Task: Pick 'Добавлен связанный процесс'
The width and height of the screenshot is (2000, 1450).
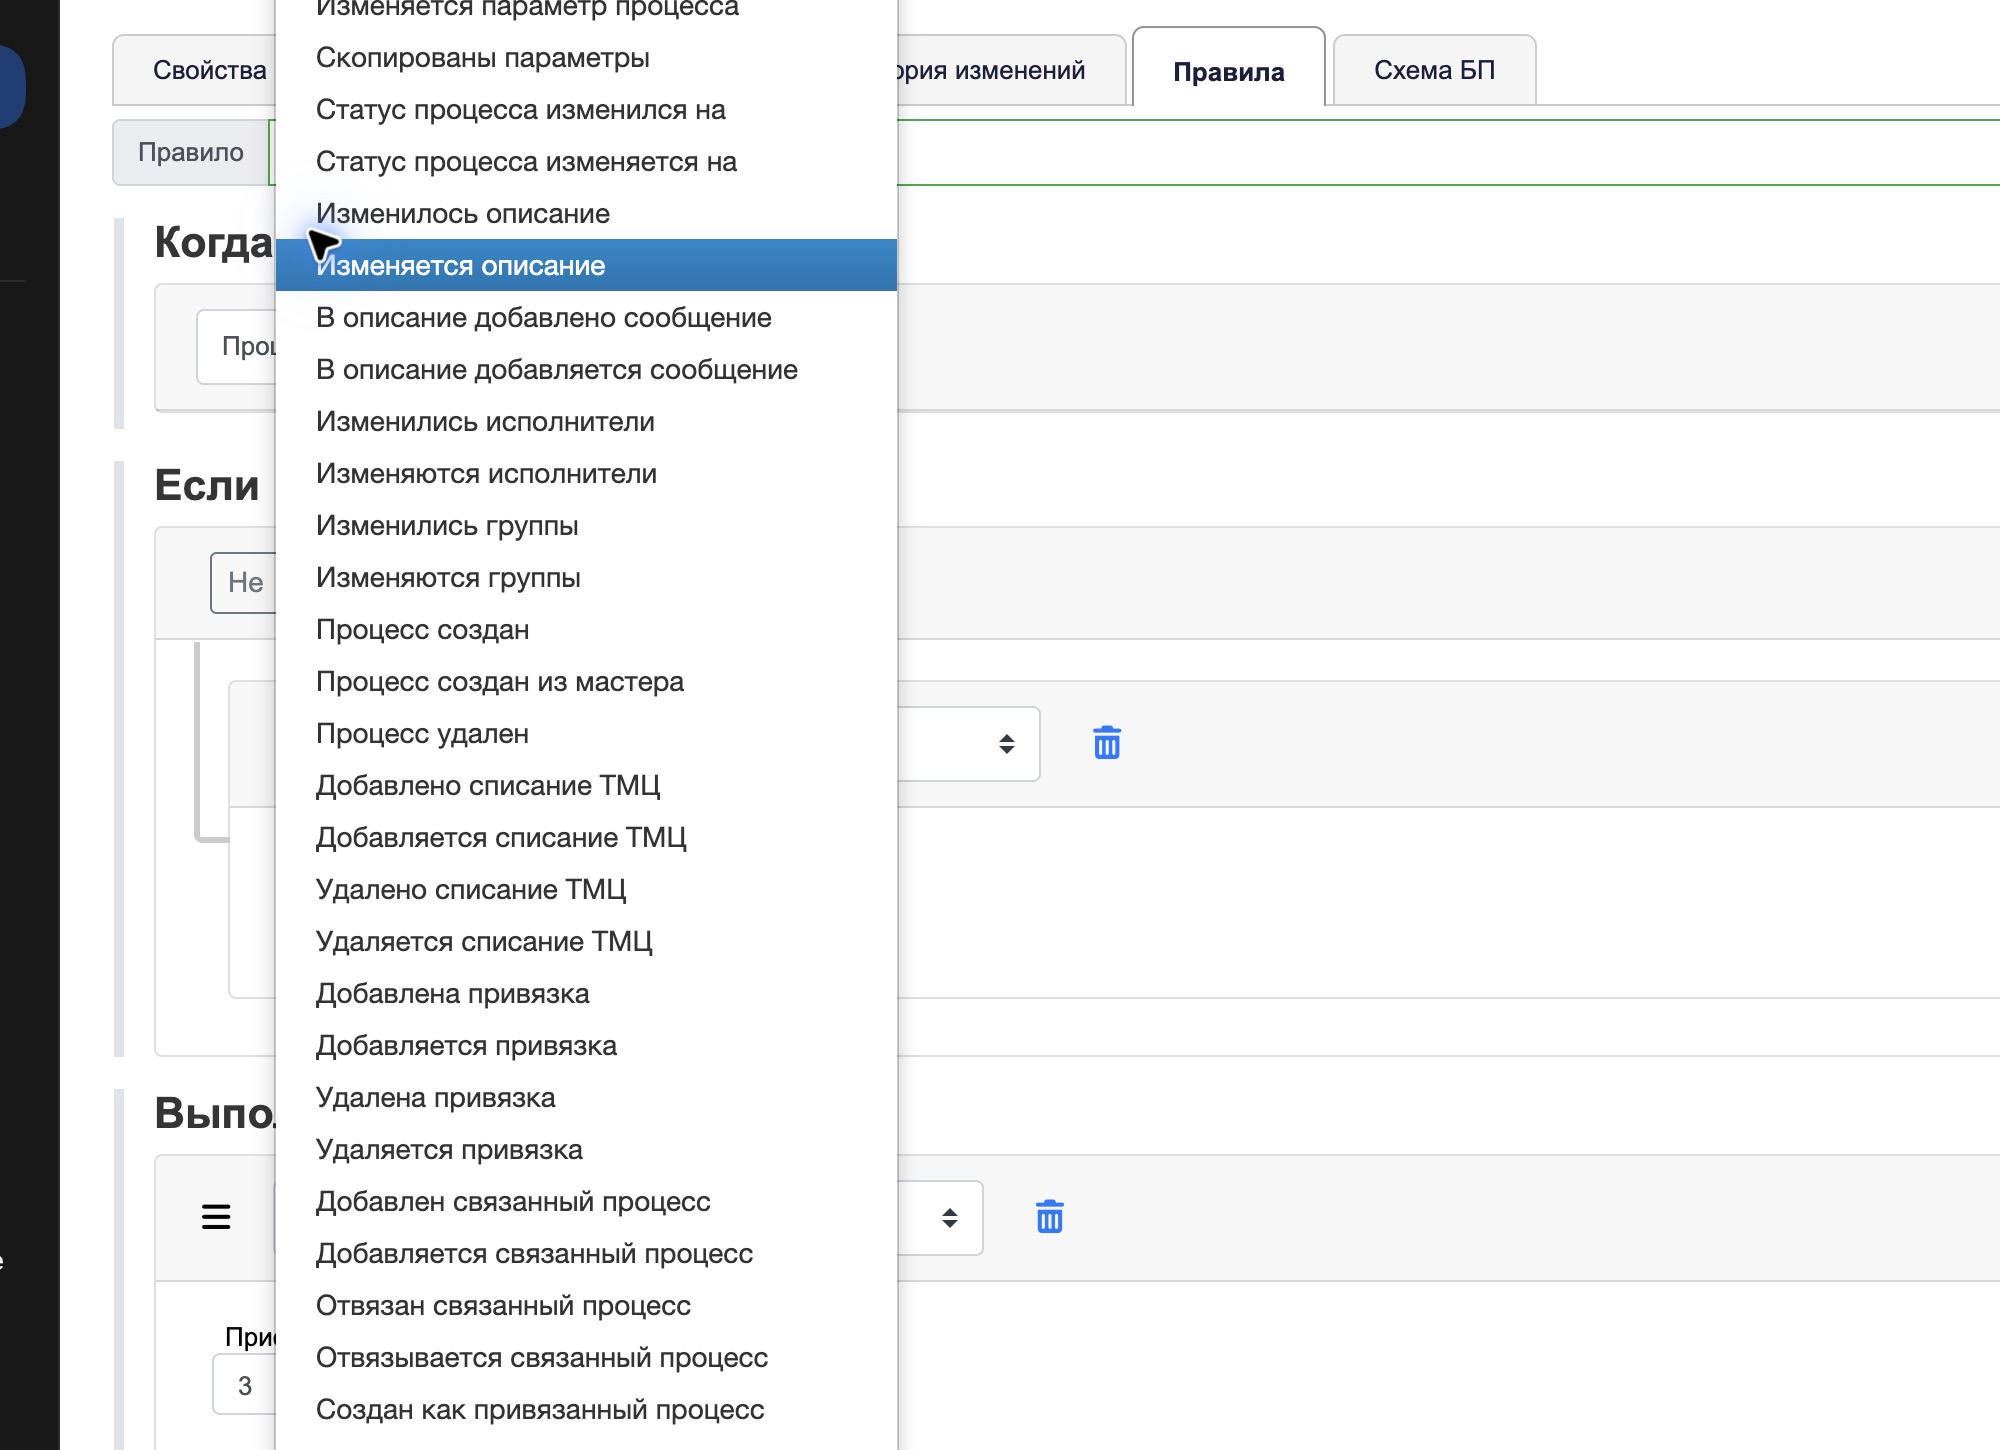Action: (x=586, y=1201)
